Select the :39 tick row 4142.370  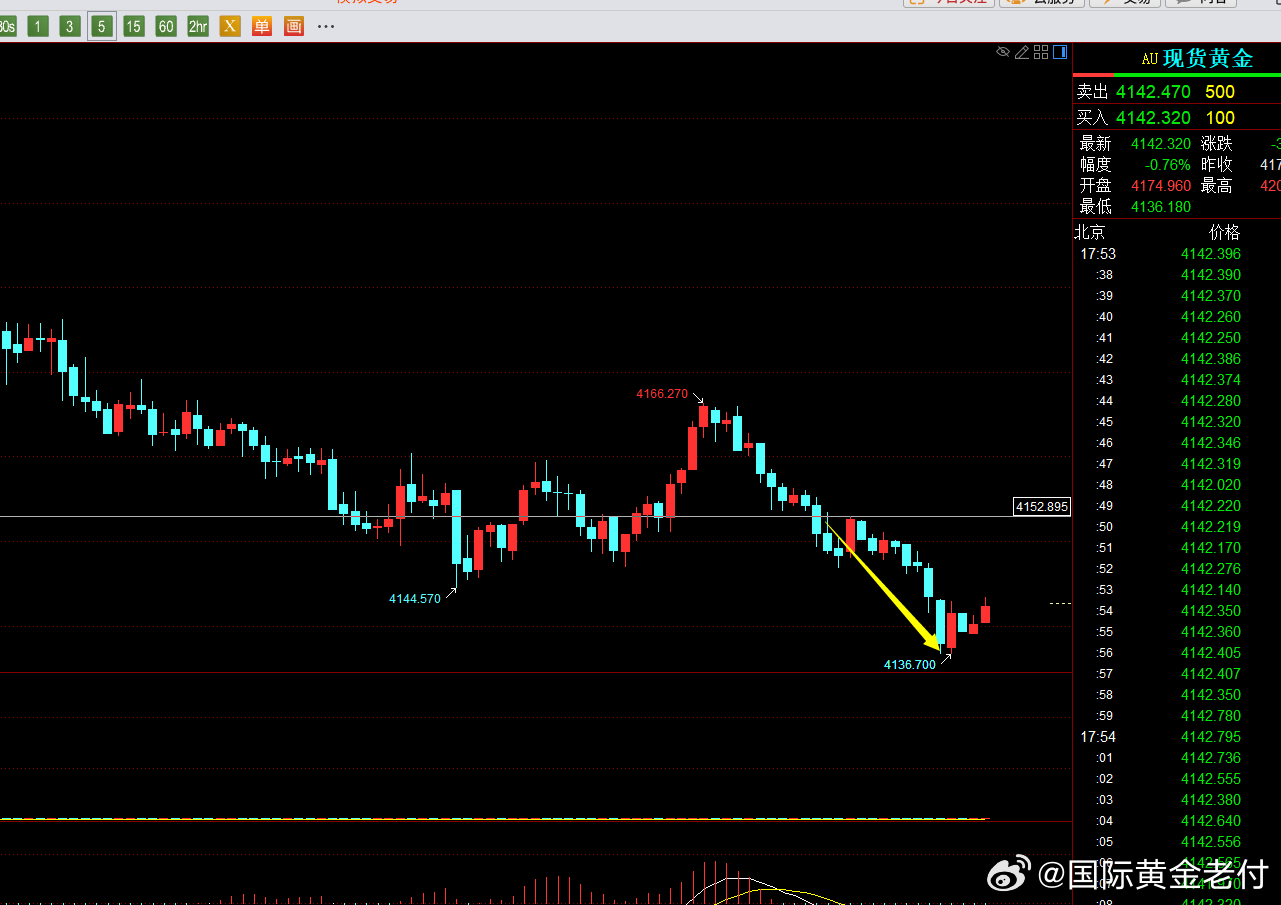coord(1177,296)
